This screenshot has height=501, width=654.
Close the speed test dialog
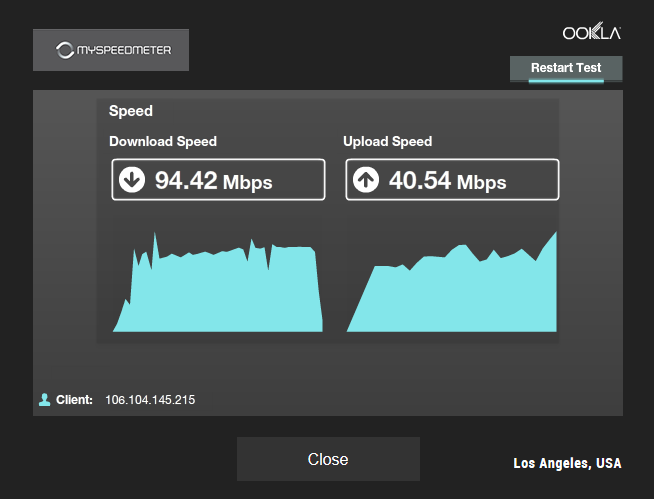[x=328, y=459]
